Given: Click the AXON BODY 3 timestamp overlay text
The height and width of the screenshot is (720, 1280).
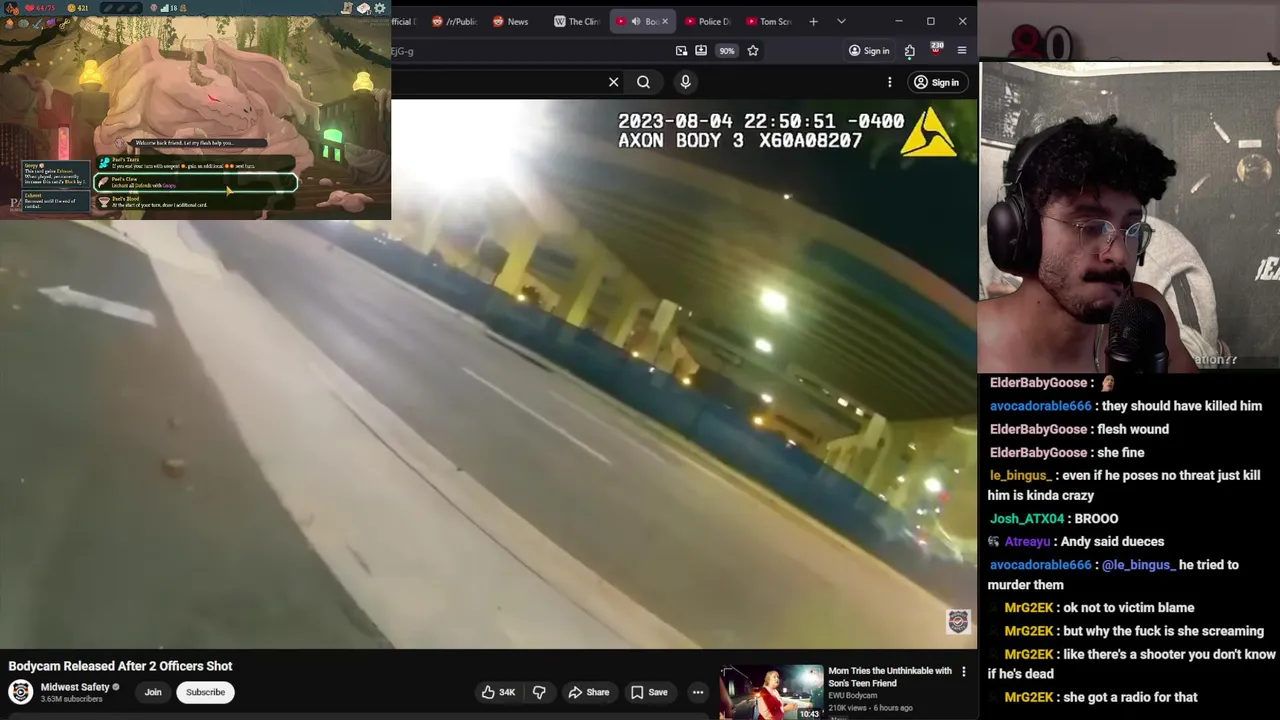Looking at the screenshot, I should click(760, 131).
